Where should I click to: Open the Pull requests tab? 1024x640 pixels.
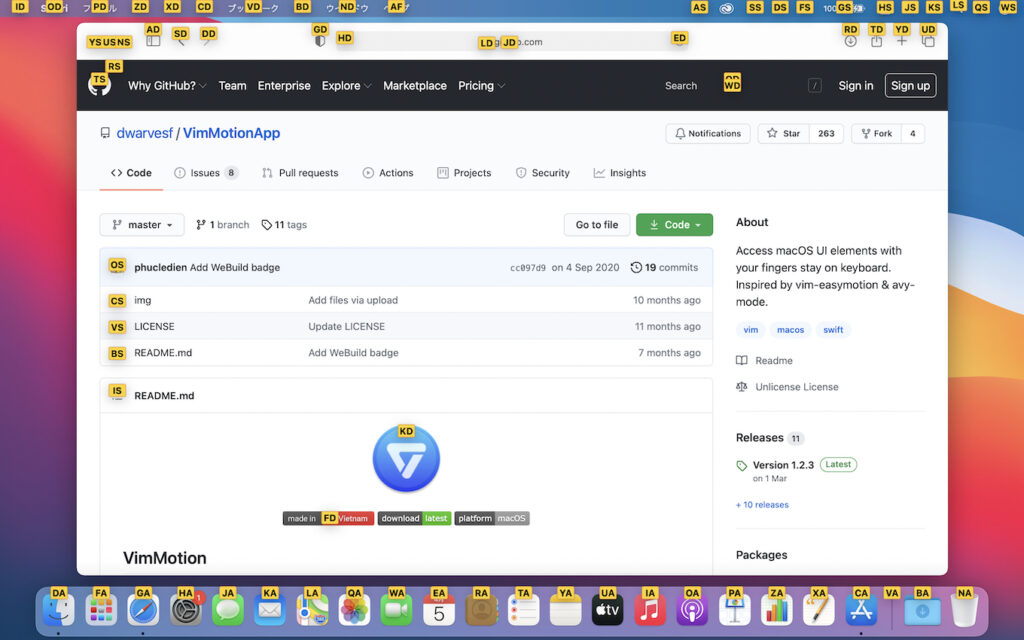click(300, 173)
